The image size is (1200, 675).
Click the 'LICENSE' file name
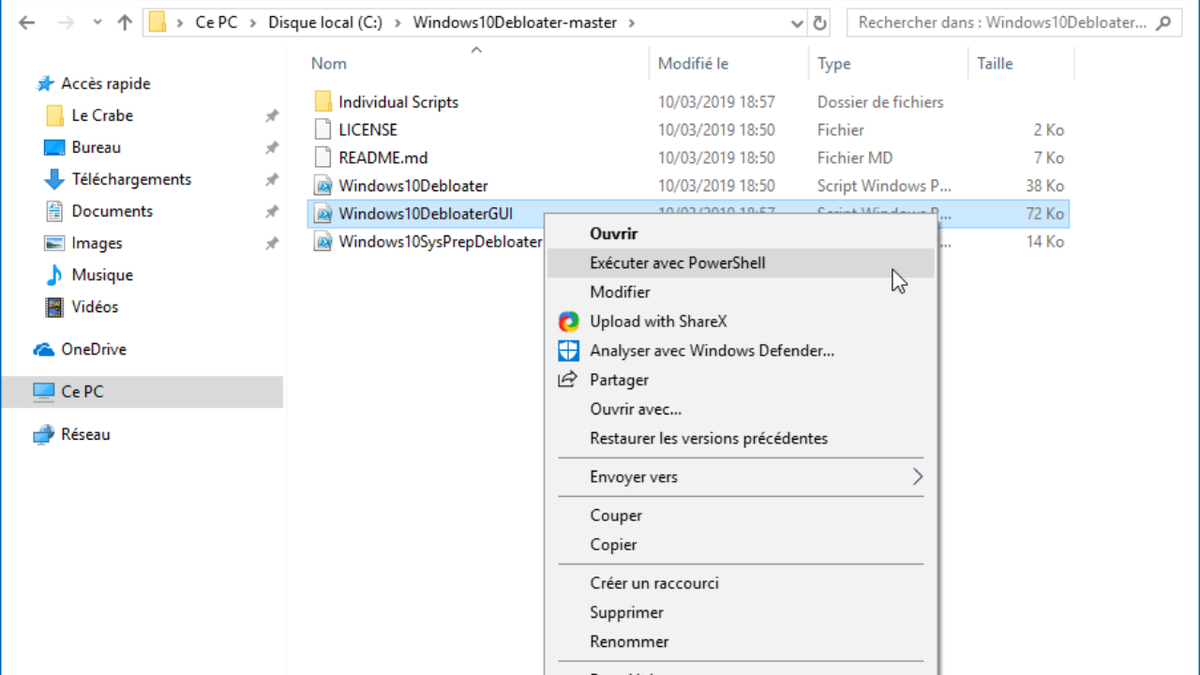pos(368,129)
